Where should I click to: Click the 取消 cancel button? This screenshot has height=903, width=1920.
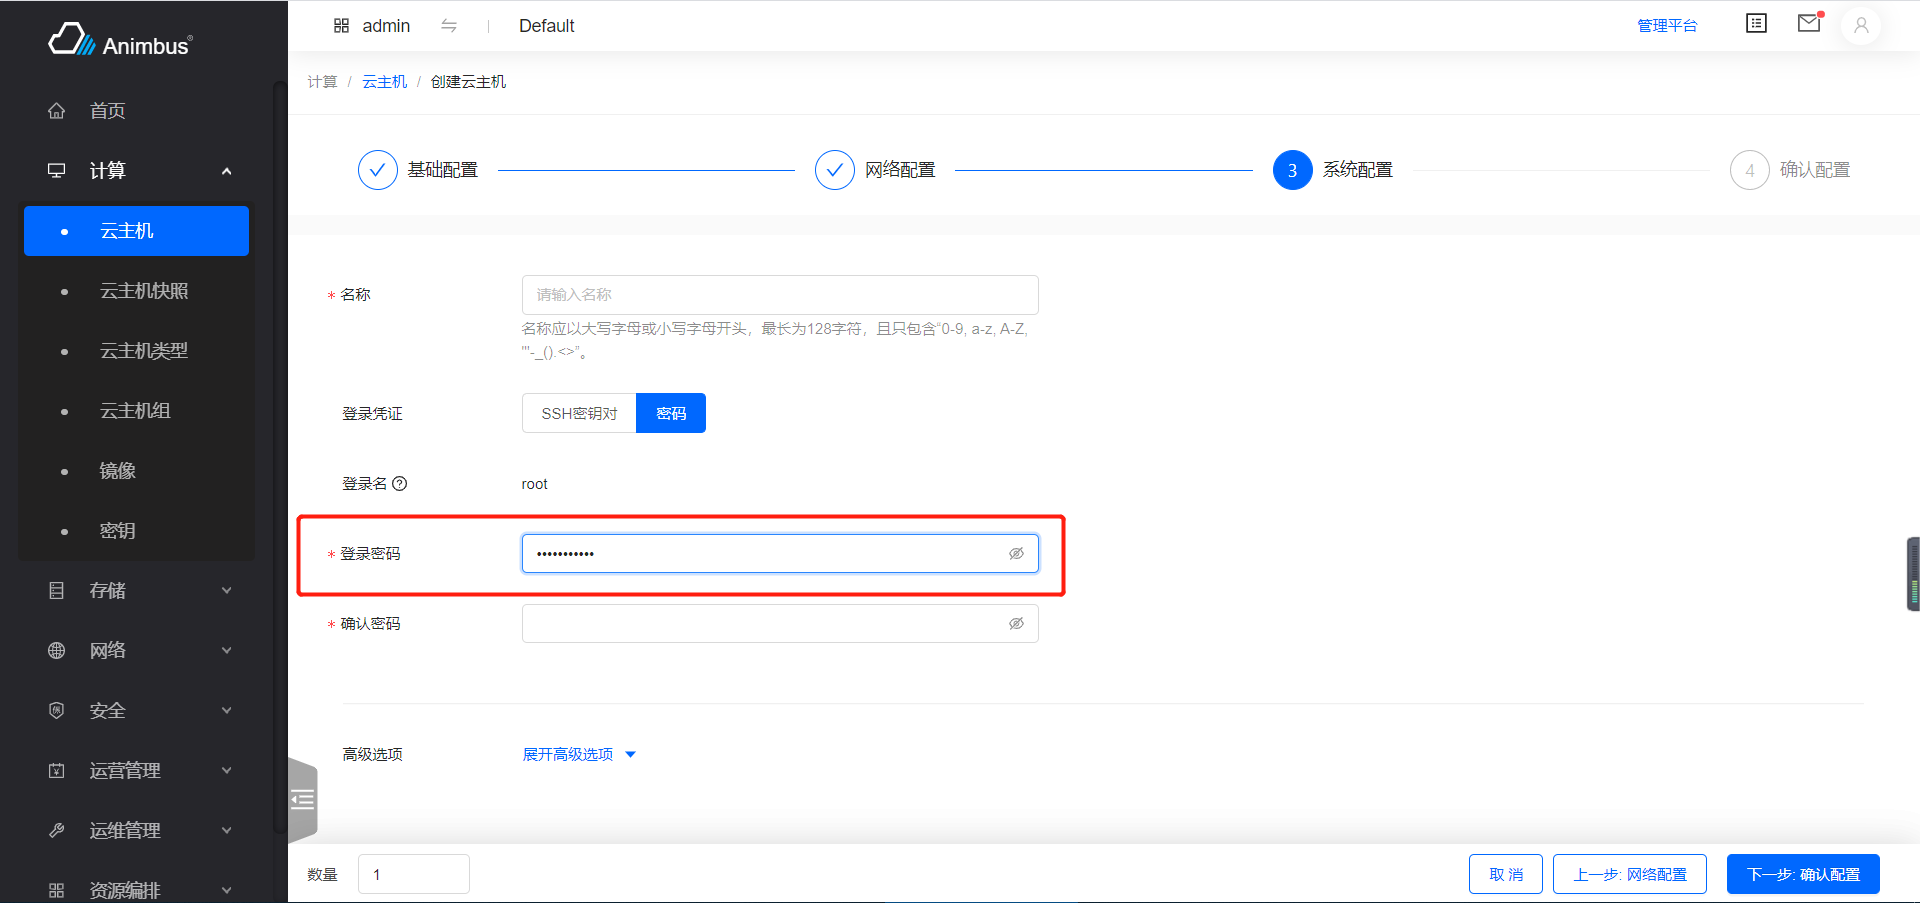click(x=1506, y=873)
